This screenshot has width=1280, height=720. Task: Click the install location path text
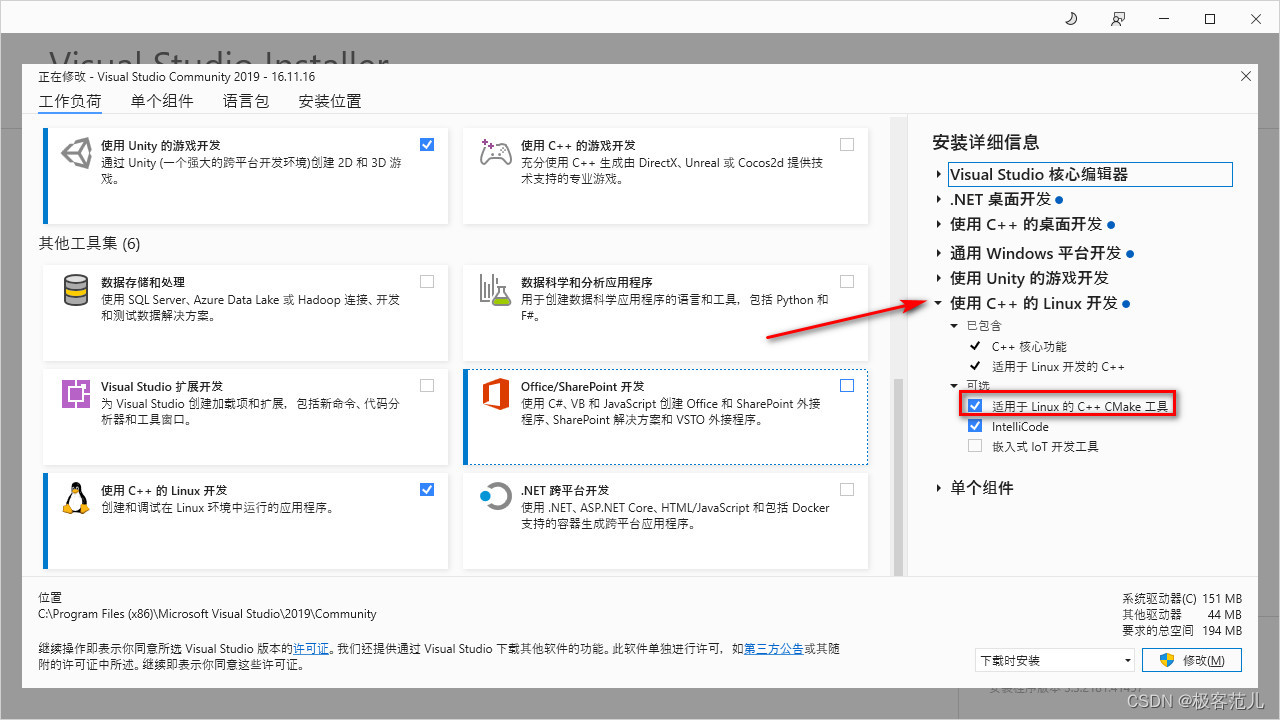[x=208, y=614]
